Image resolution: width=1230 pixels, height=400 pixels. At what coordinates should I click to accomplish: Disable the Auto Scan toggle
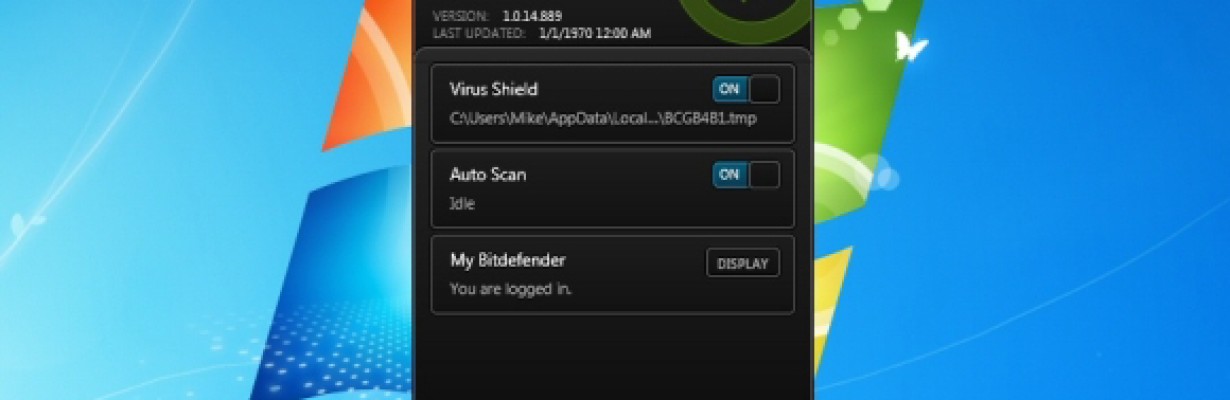(746, 174)
